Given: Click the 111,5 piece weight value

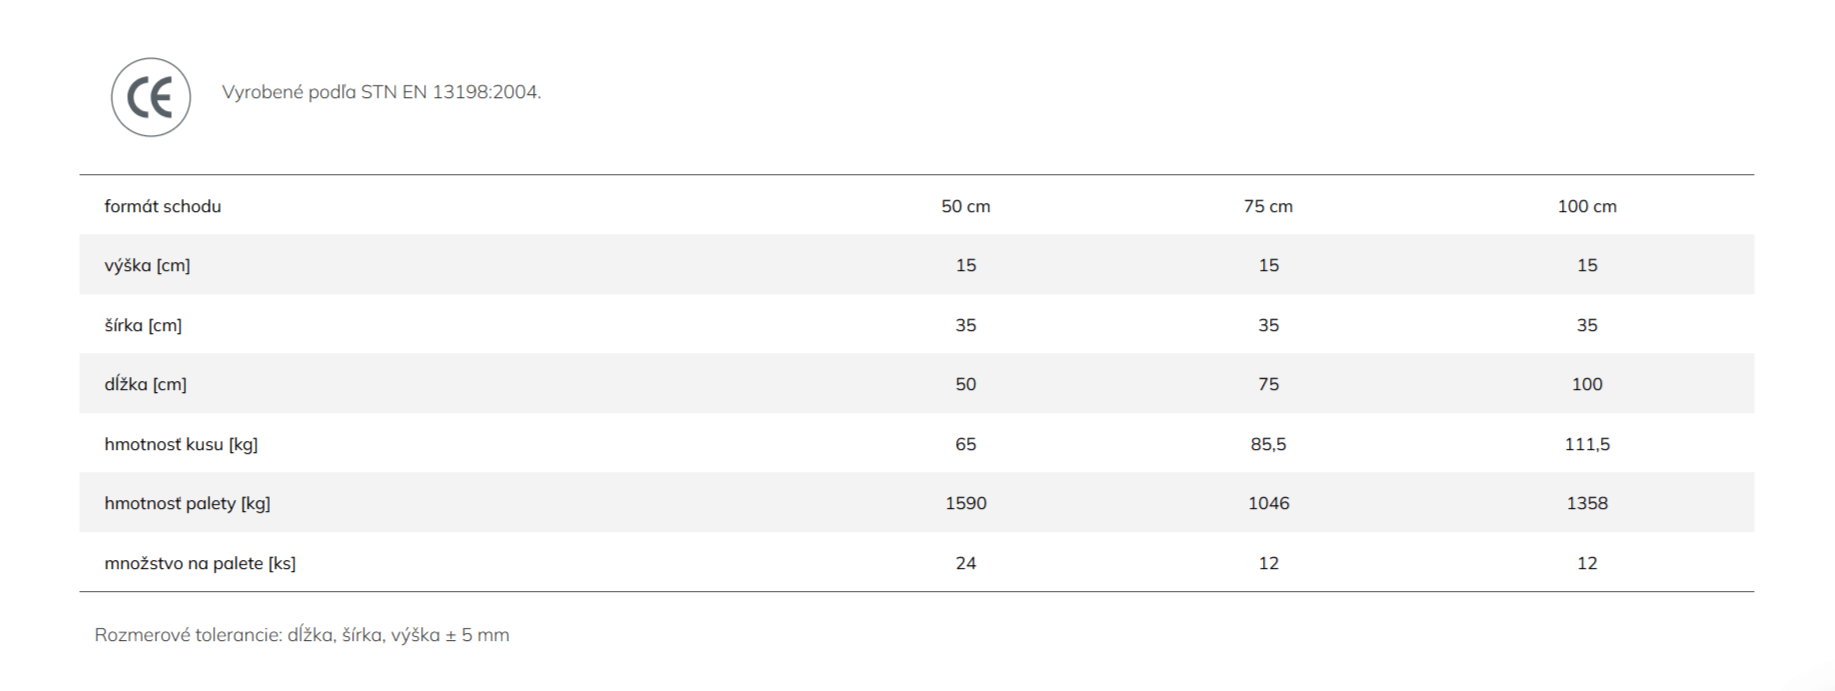Looking at the screenshot, I should (x=1587, y=444).
